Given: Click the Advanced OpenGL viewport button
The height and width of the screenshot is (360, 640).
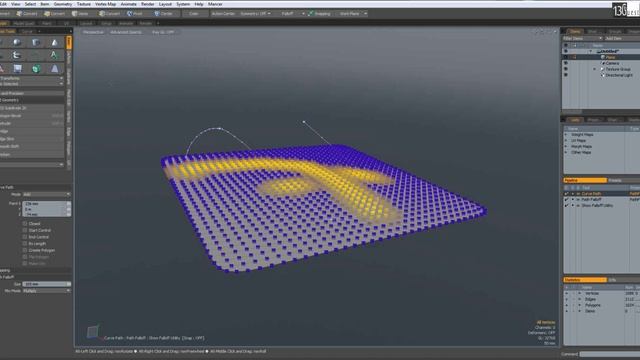Looking at the screenshot, I should click(126, 32).
